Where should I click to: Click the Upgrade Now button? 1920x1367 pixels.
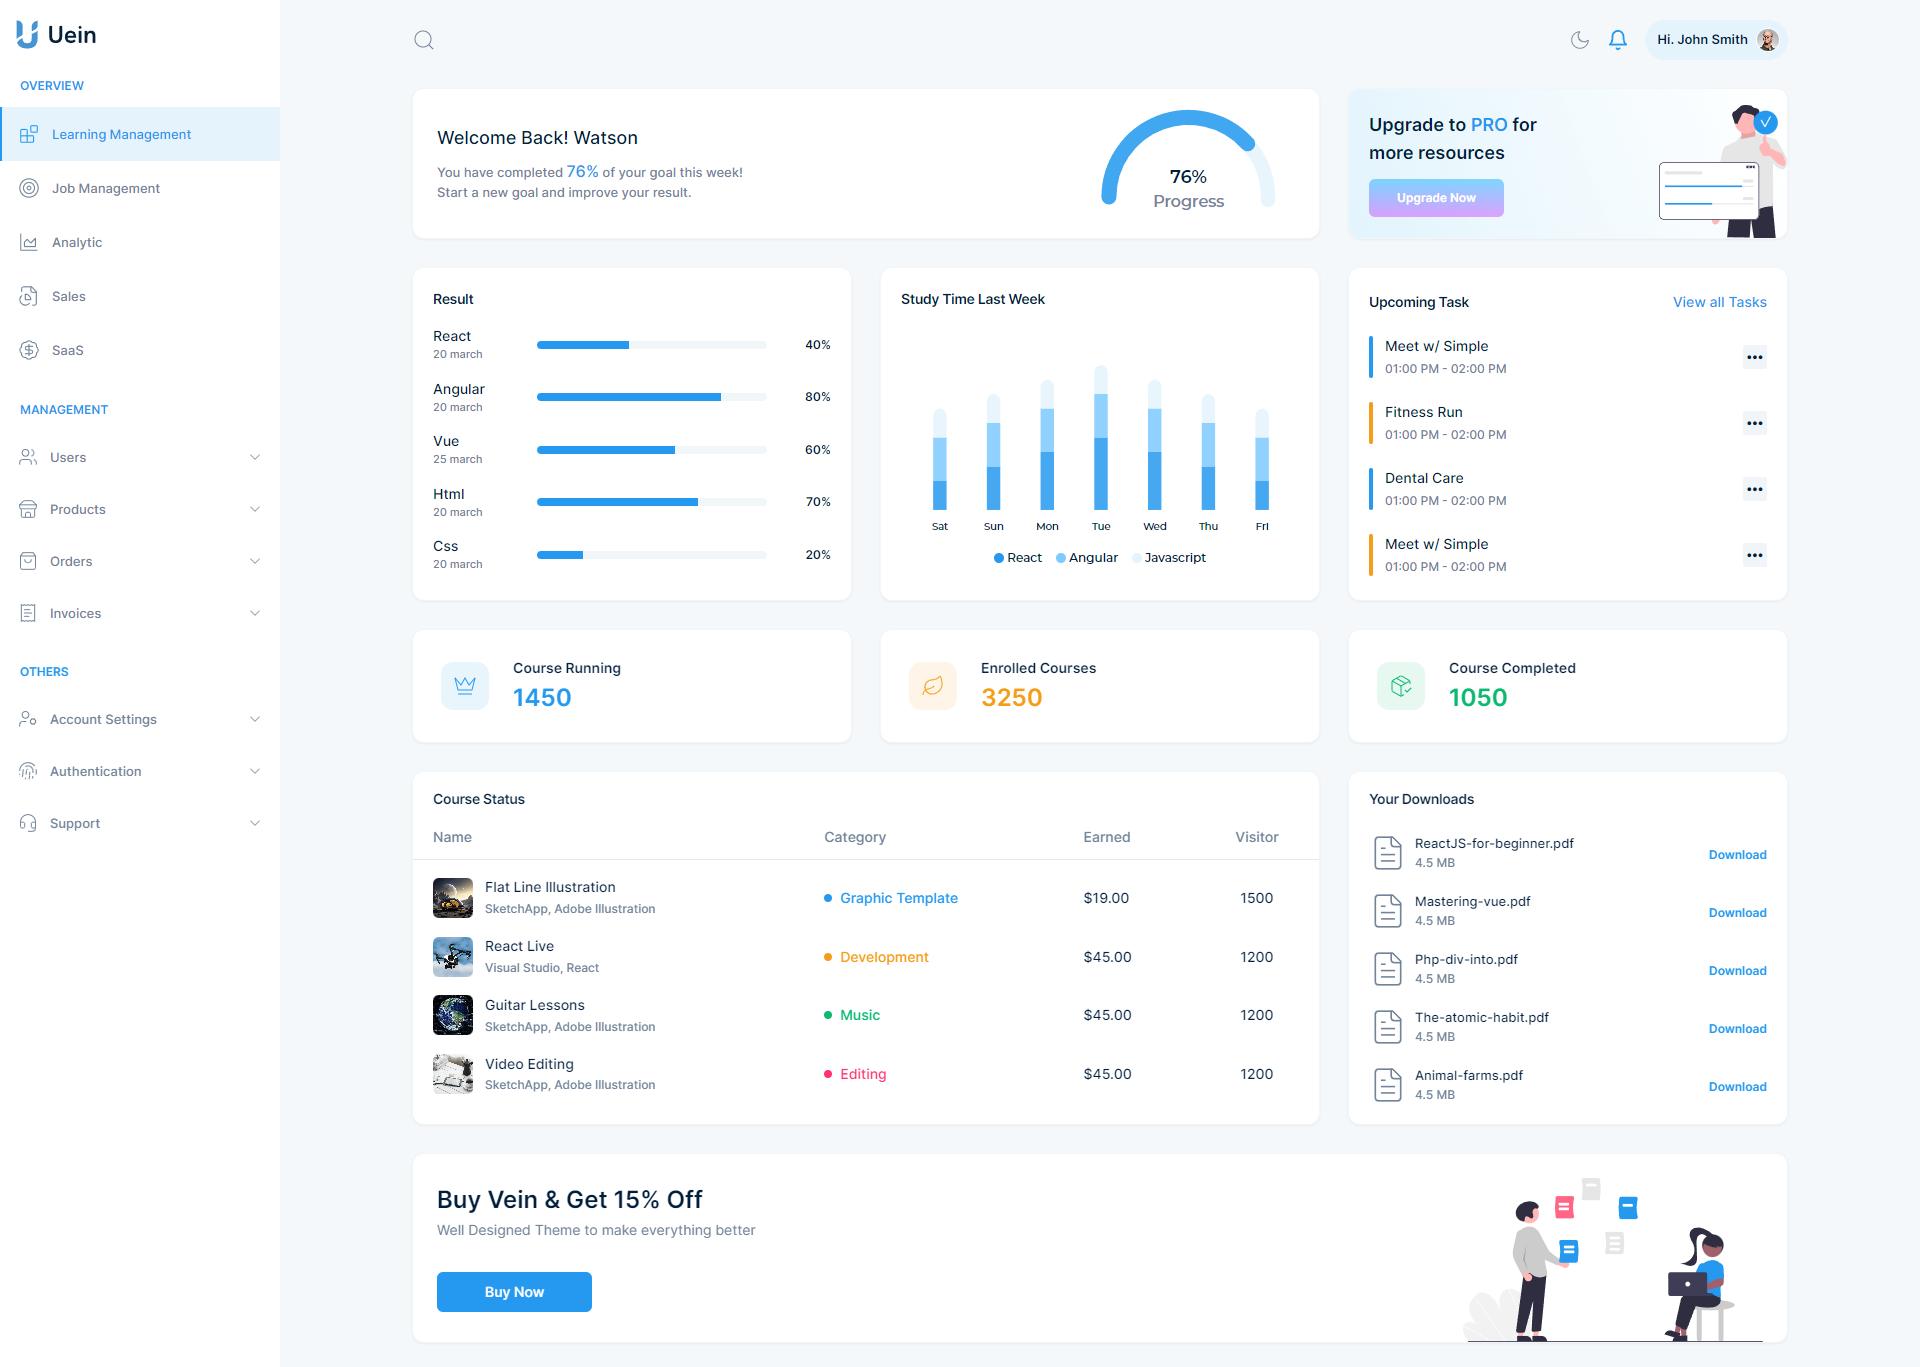(x=1436, y=198)
